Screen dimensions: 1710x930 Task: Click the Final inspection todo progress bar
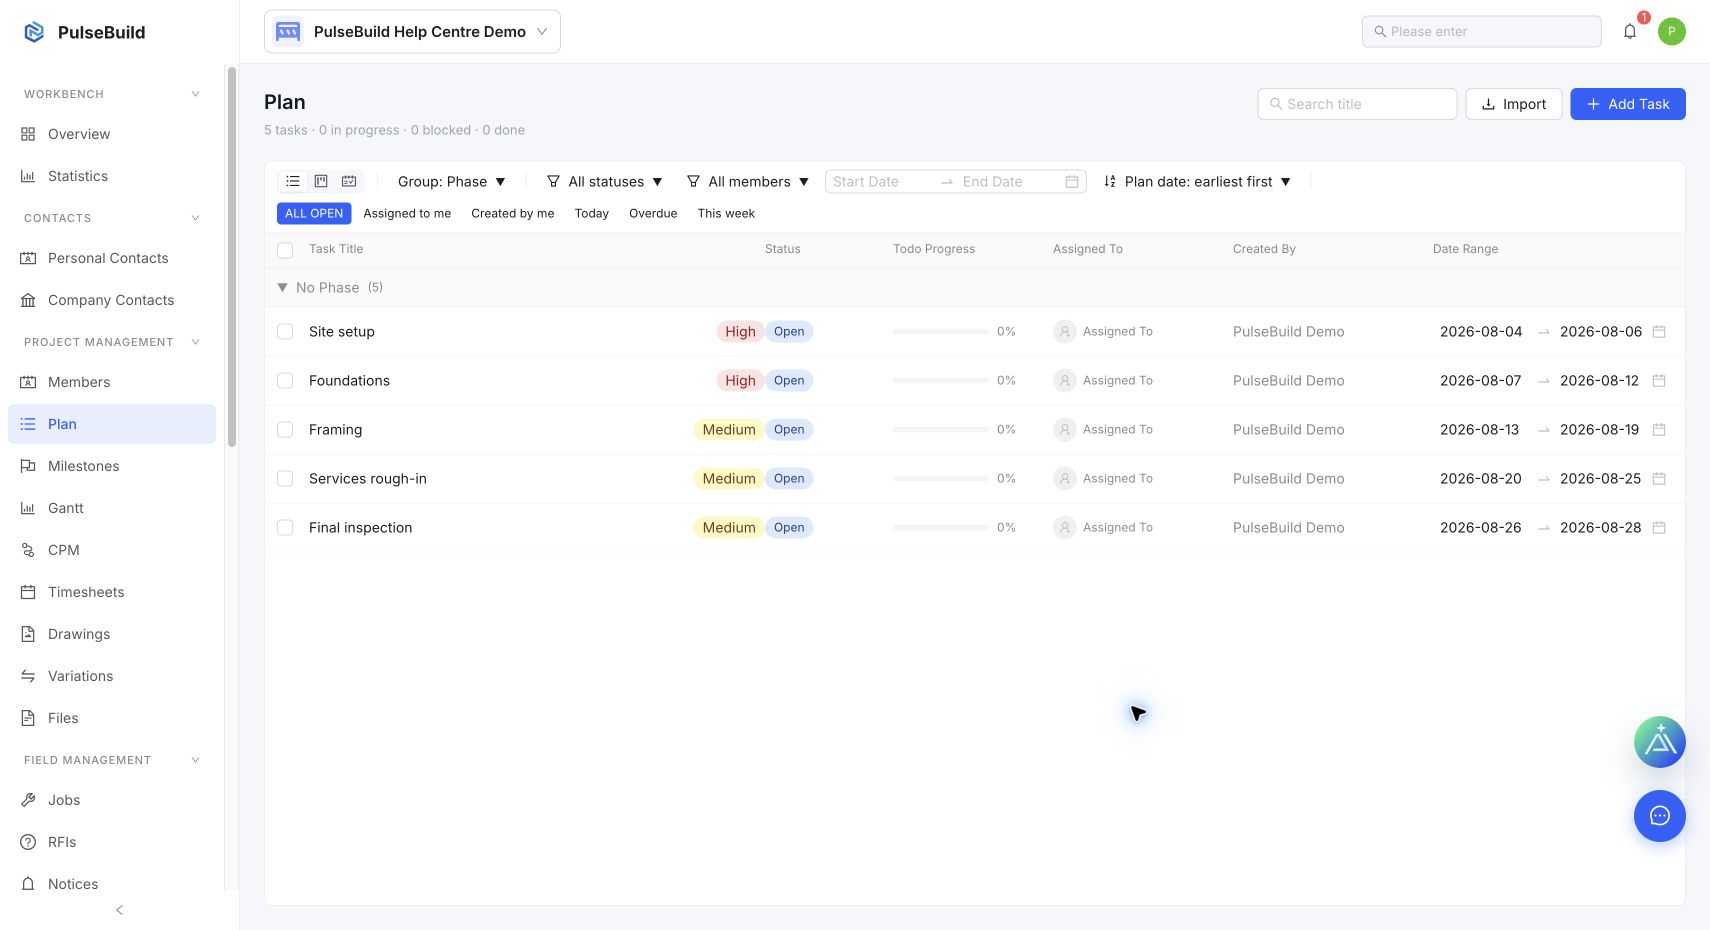coord(941,528)
